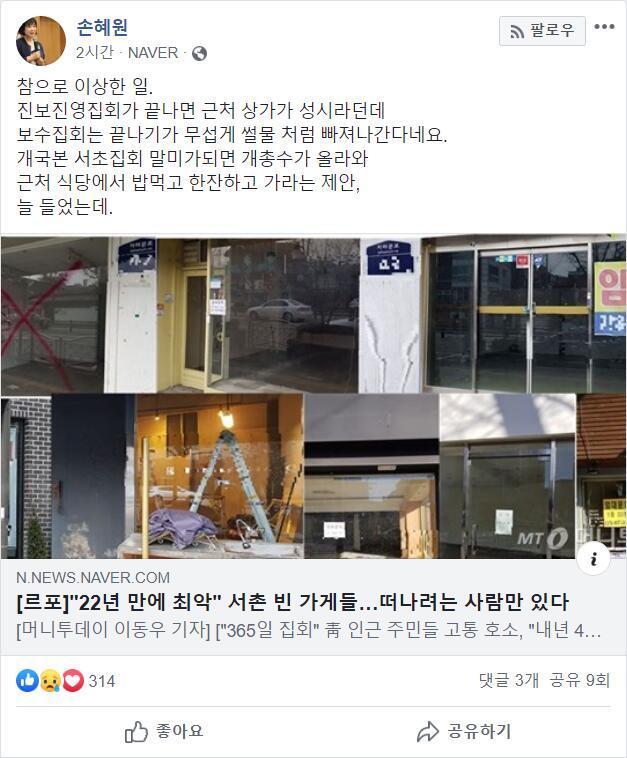Click the blue thumbs-up reaction icon
The image size is (627, 758).
tap(28, 681)
